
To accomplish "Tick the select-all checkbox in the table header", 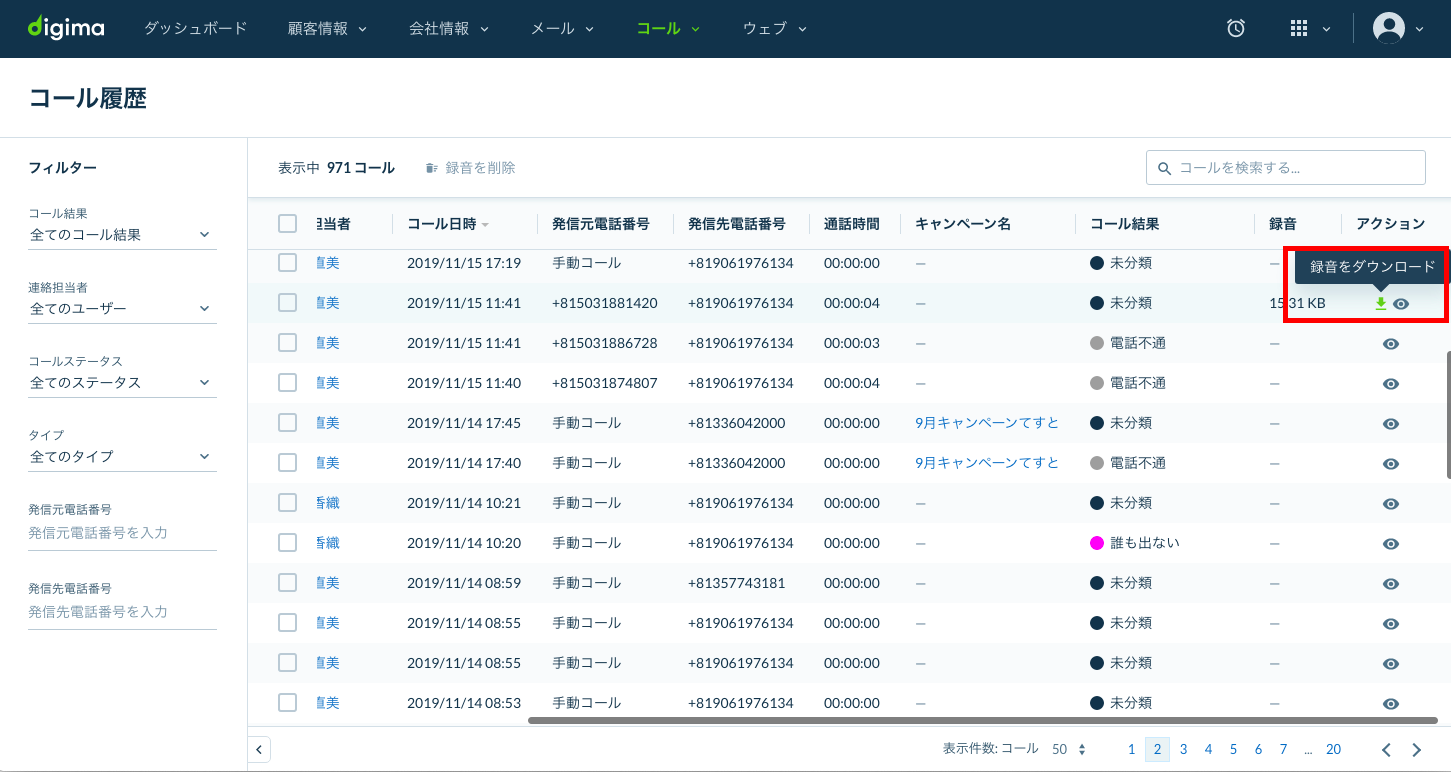I will point(287,223).
